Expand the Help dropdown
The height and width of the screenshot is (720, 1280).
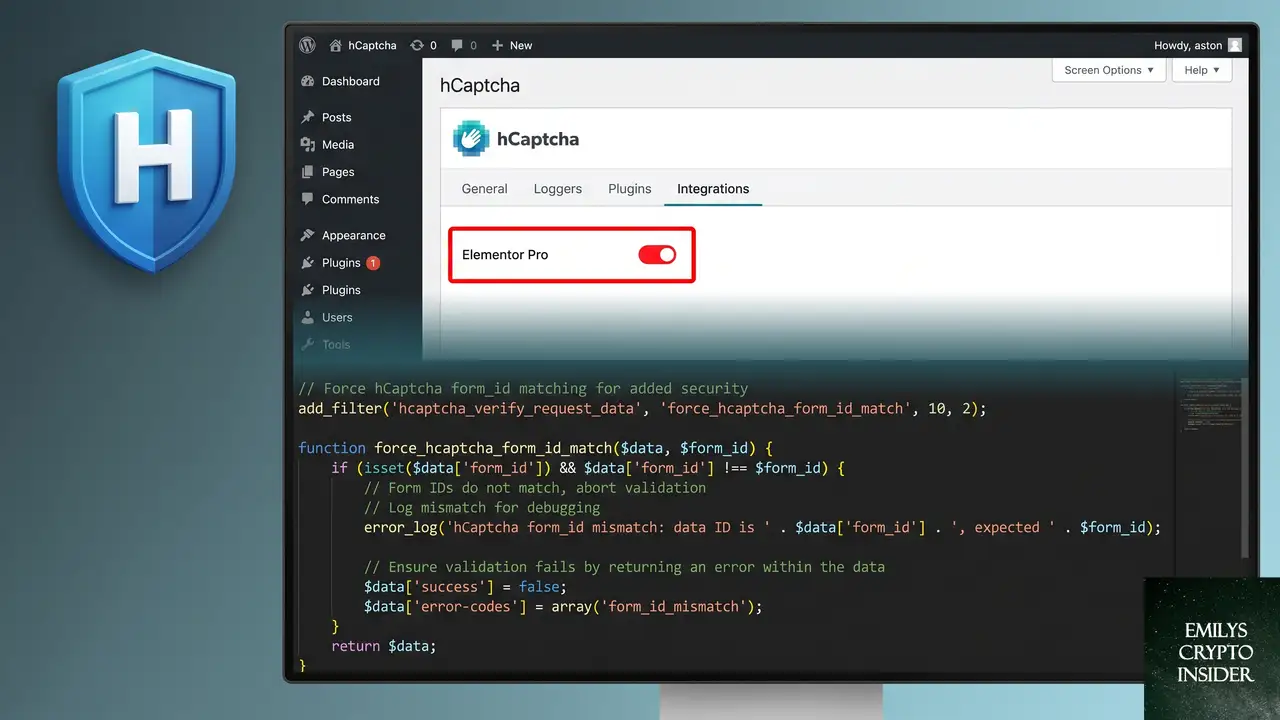(1202, 70)
